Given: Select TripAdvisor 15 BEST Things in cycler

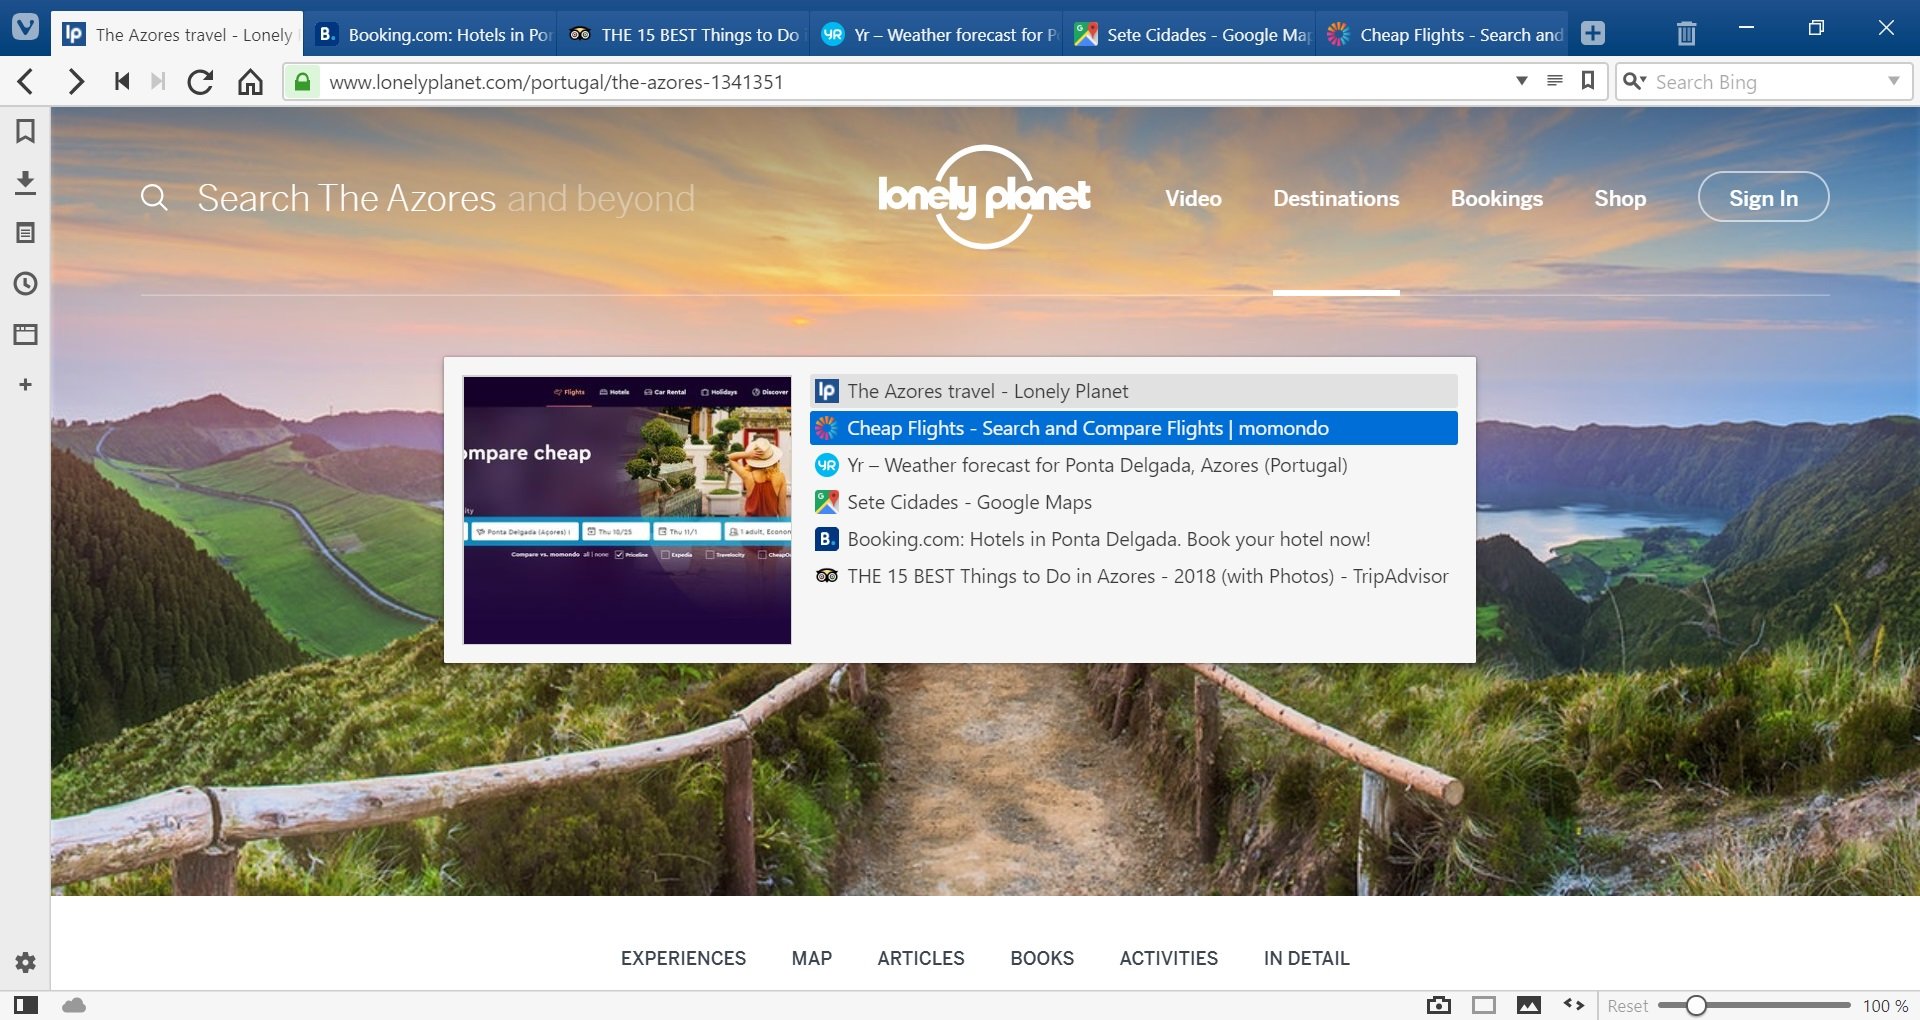Looking at the screenshot, I should click(x=1134, y=576).
